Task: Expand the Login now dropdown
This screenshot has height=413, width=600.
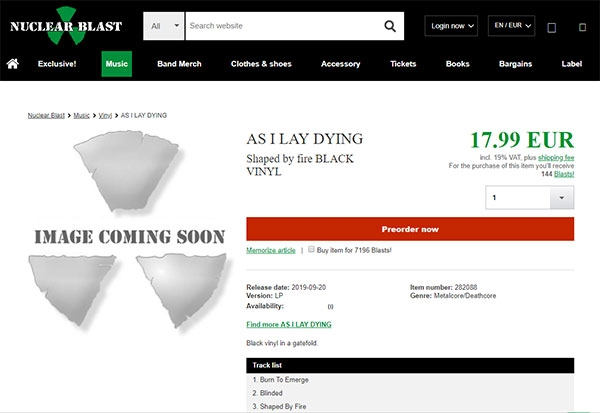Action: tap(451, 26)
